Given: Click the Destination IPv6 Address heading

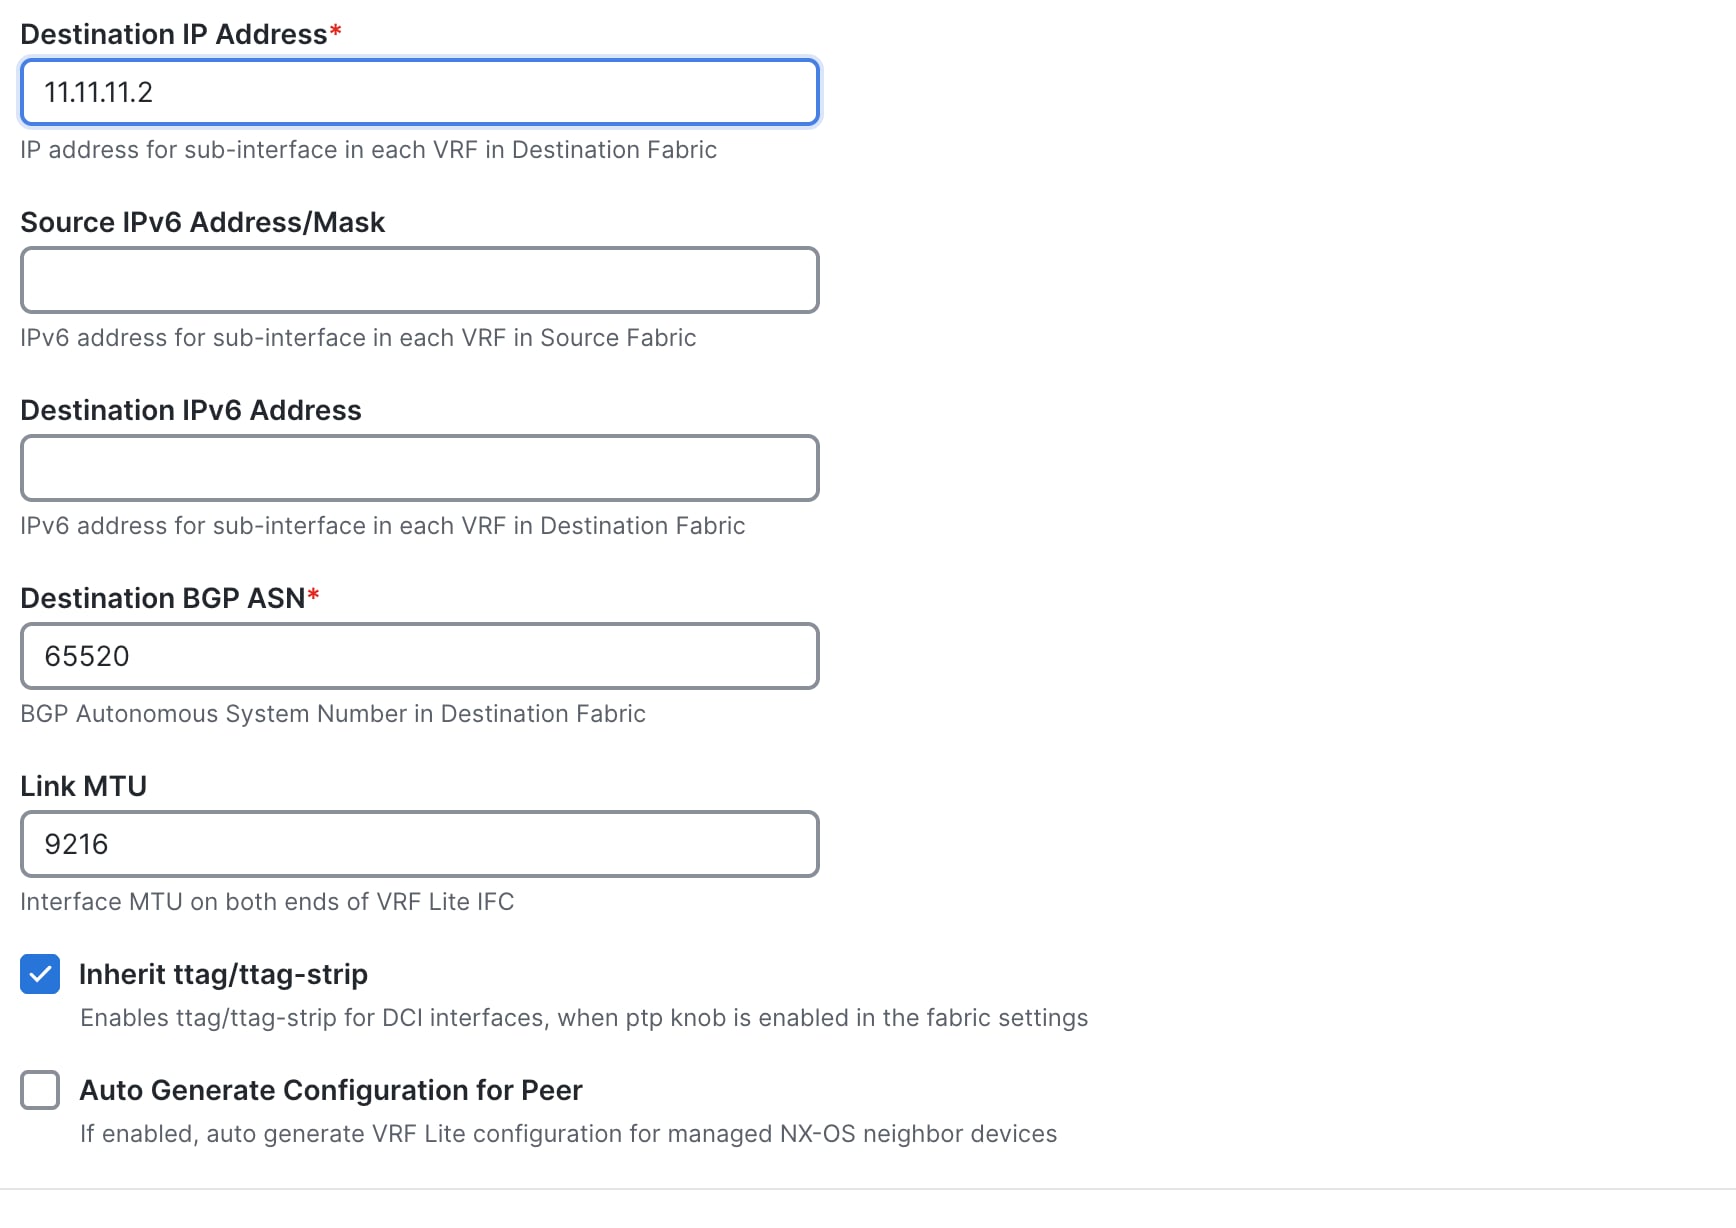Looking at the screenshot, I should click(x=191, y=410).
